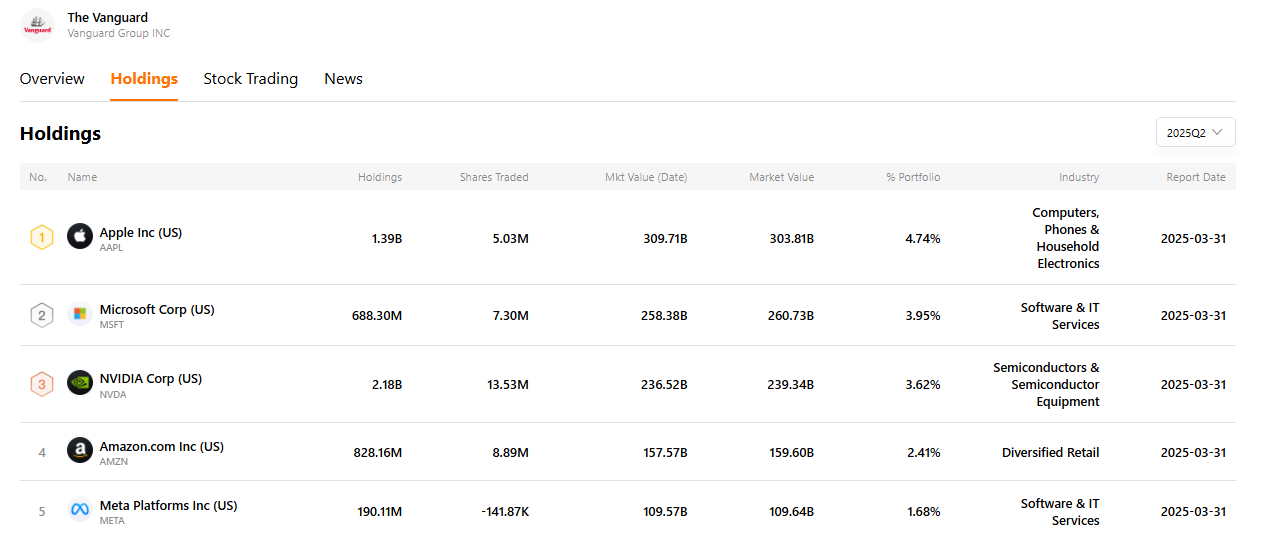1277x538 pixels.
Task: Open the 2025Q2 quarter dropdown
Action: pyautogui.click(x=1195, y=132)
